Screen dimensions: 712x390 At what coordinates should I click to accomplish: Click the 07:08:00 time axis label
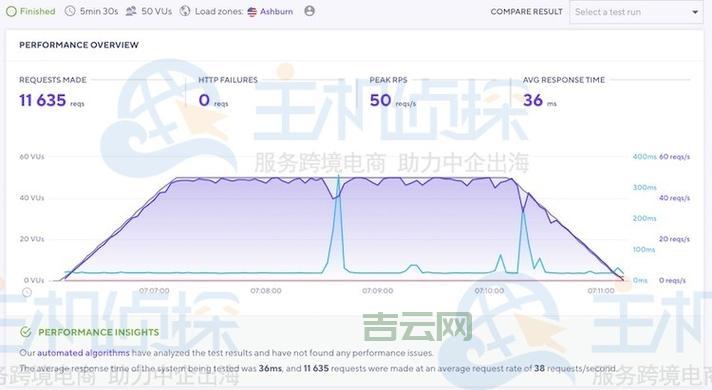pos(266,291)
